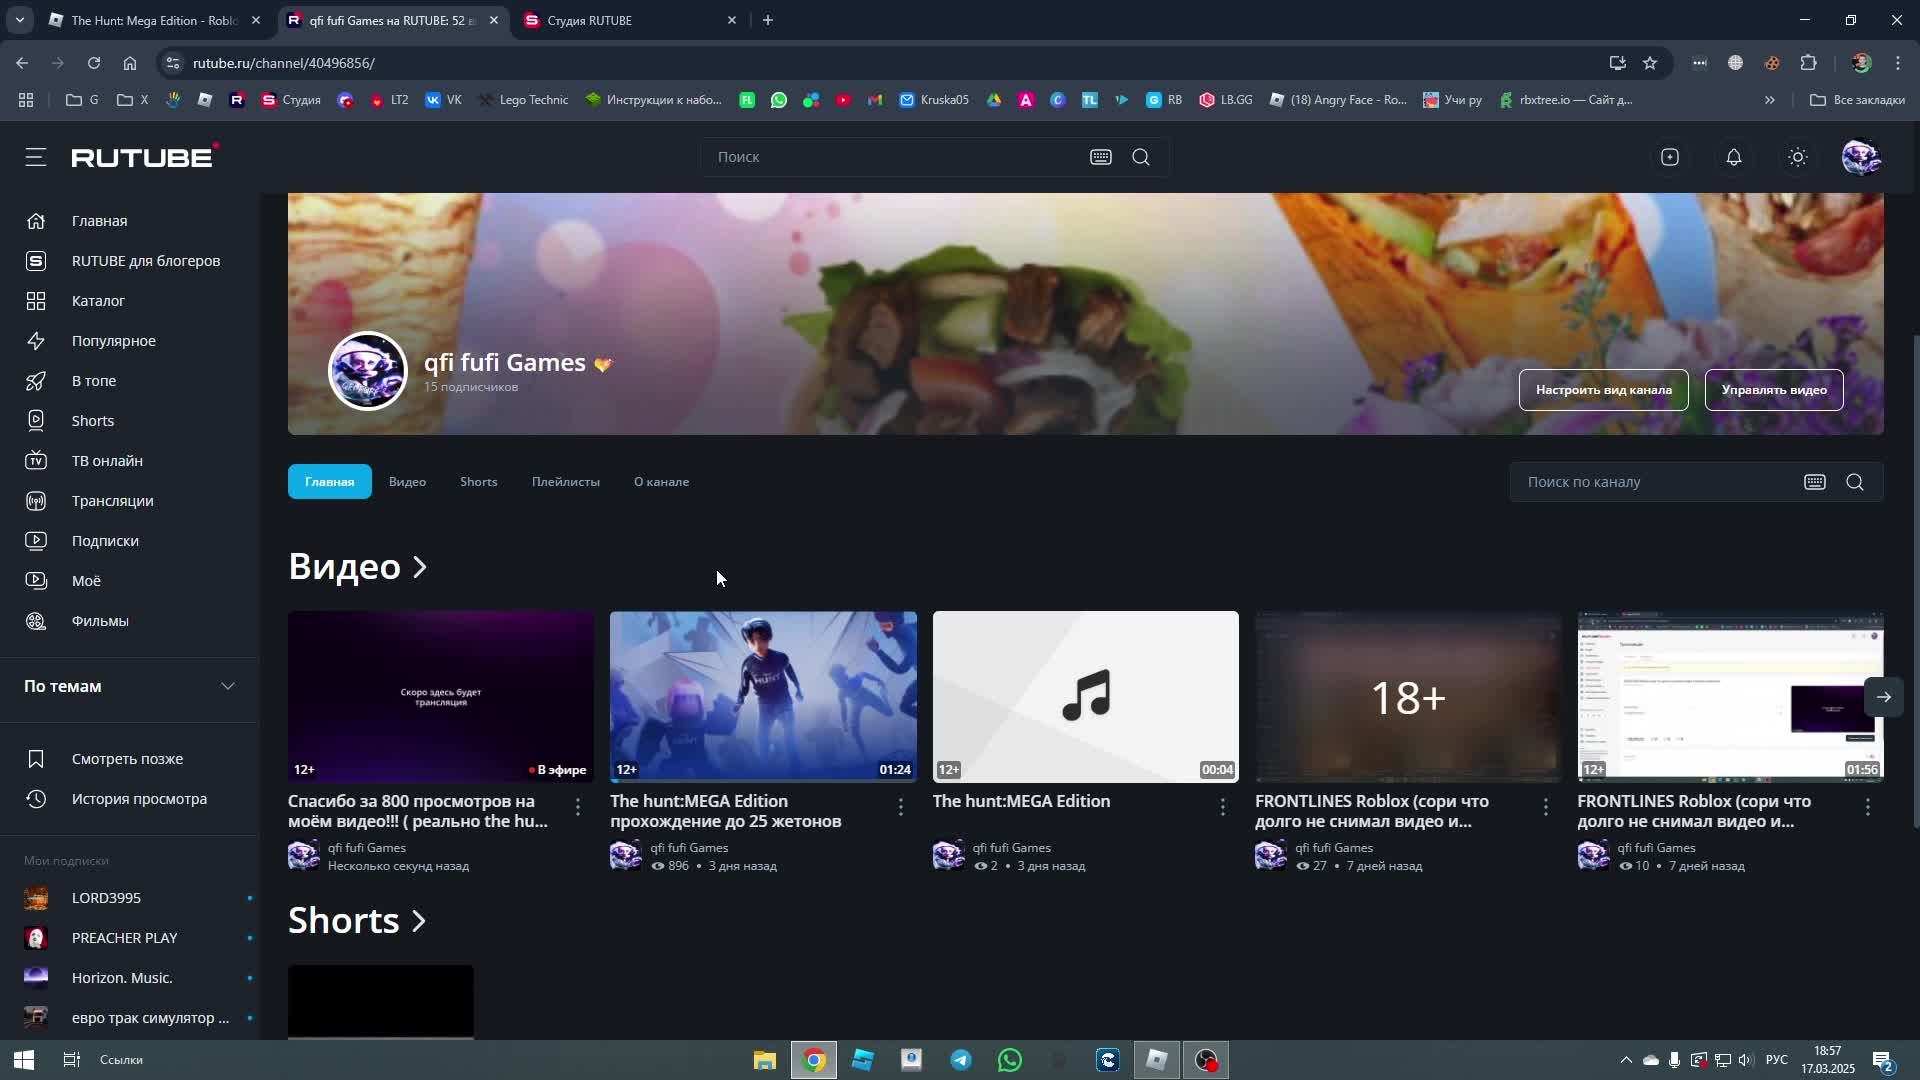Image resolution: width=1920 pixels, height=1080 pixels.
Task: Expand the По темам section
Action: (129, 686)
